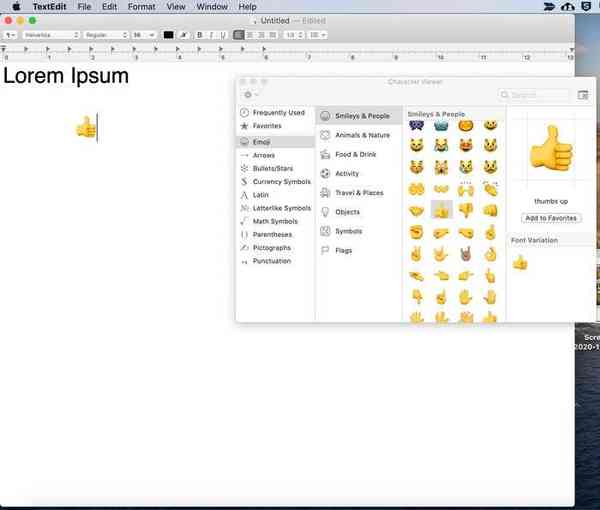The width and height of the screenshot is (600, 510).
Task: Open the gear action menu dropdown
Action: point(251,95)
